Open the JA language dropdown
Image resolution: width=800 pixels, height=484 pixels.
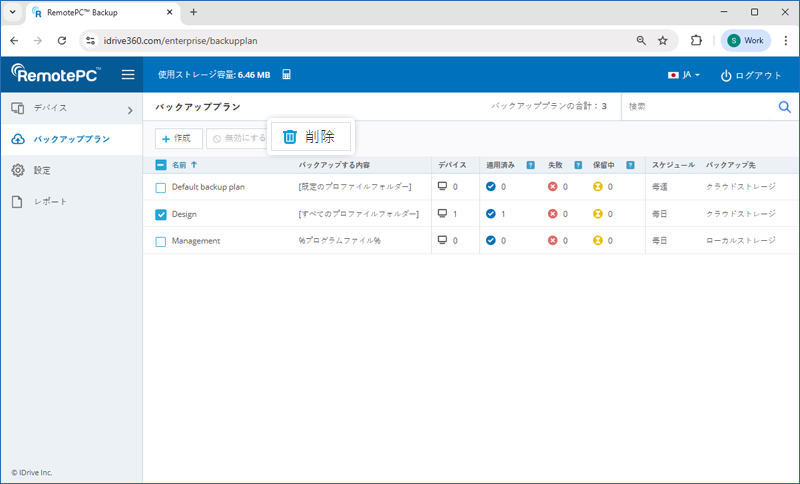(x=684, y=75)
